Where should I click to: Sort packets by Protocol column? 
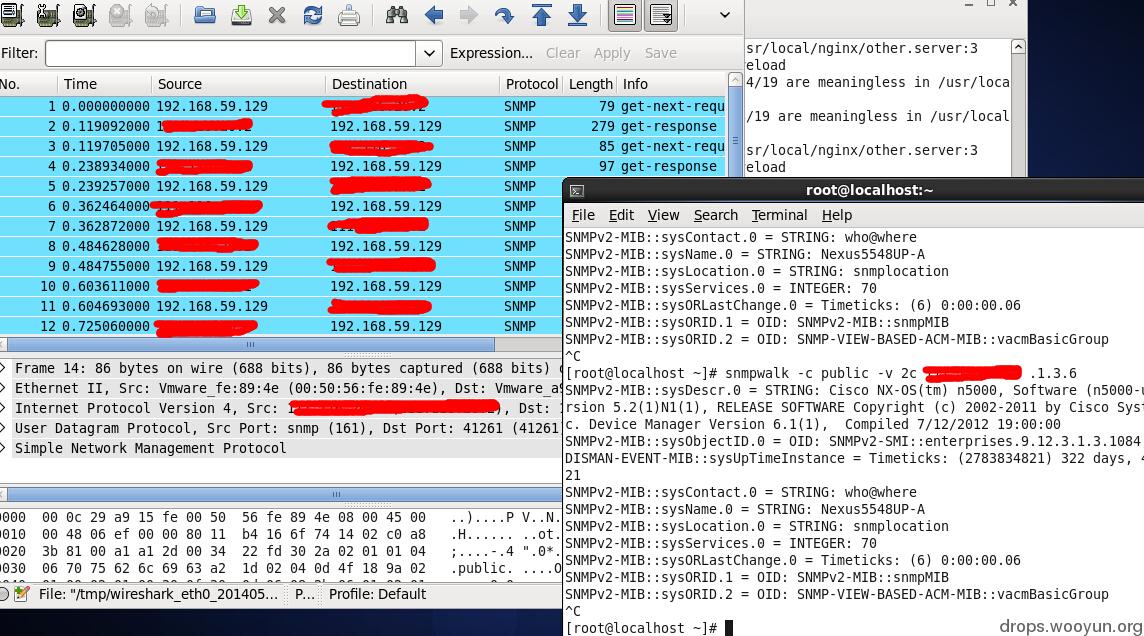[x=533, y=84]
